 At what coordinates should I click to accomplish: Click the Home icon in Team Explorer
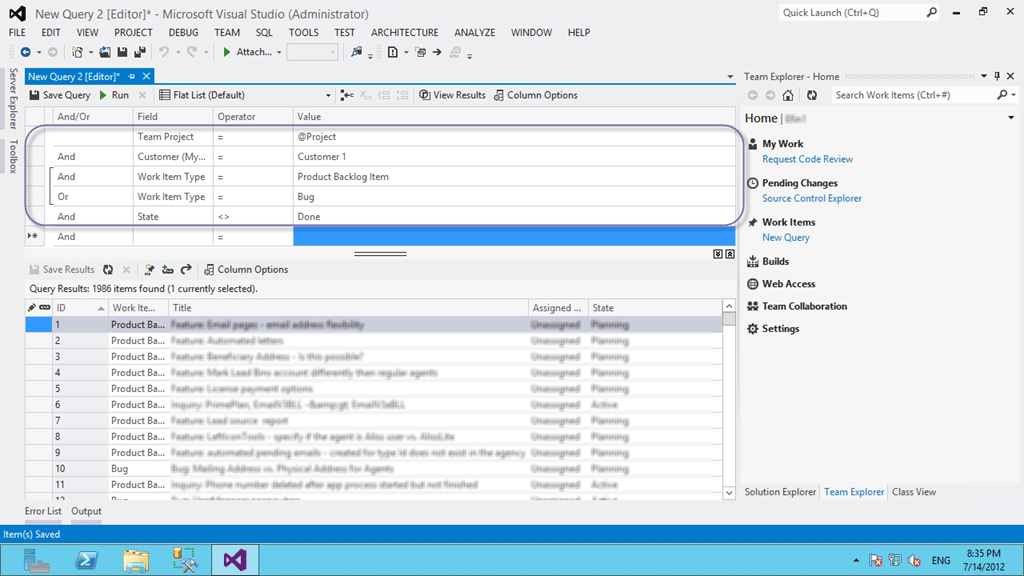(788, 95)
